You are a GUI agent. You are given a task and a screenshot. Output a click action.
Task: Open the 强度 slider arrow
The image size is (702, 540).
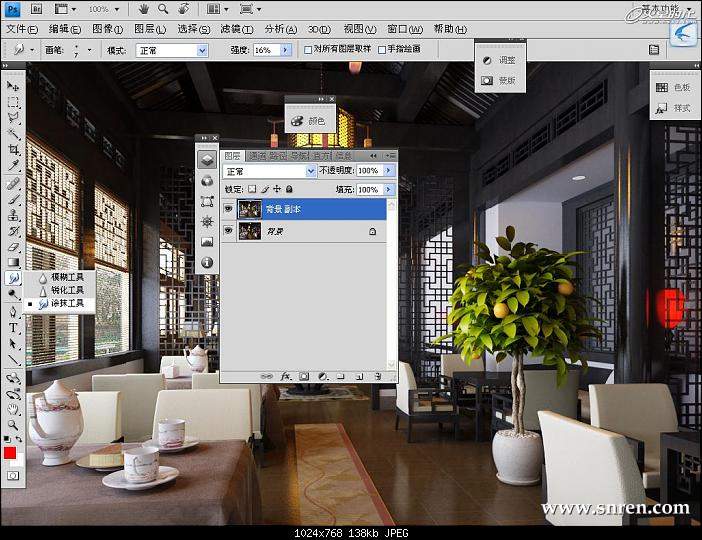[286, 50]
